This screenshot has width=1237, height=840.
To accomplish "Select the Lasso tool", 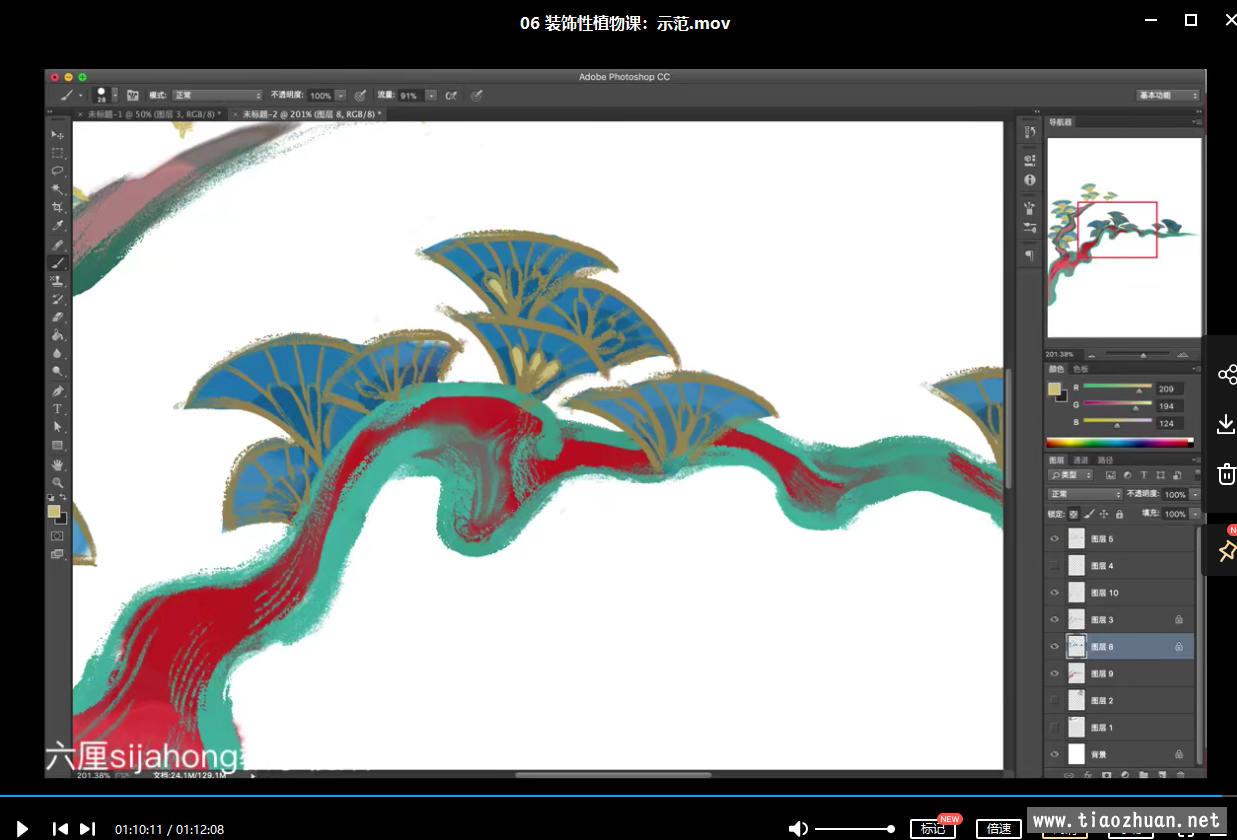I will pyautogui.click(x=58, y=171).
